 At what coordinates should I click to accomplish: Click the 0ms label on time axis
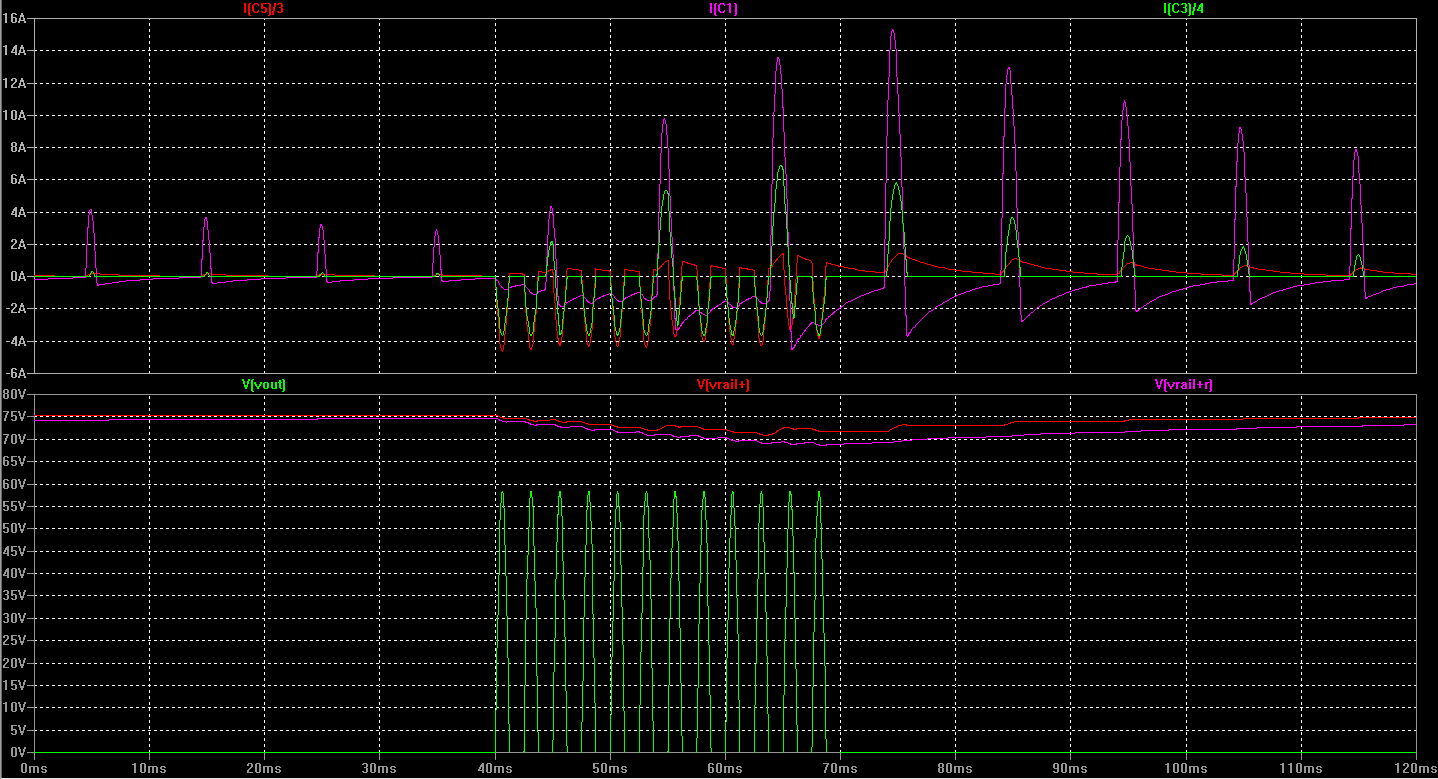[x=34, y=768]
